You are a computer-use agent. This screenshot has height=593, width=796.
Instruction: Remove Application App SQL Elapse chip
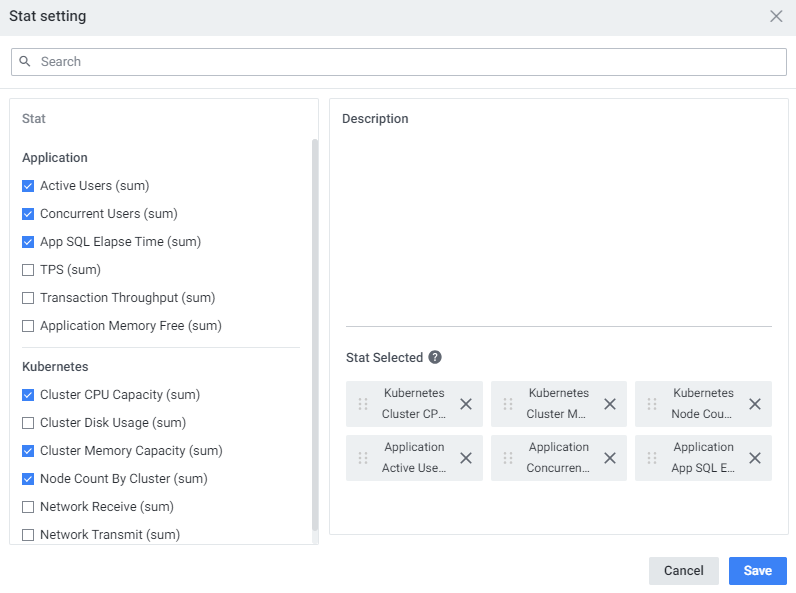(x=755, y=458)
